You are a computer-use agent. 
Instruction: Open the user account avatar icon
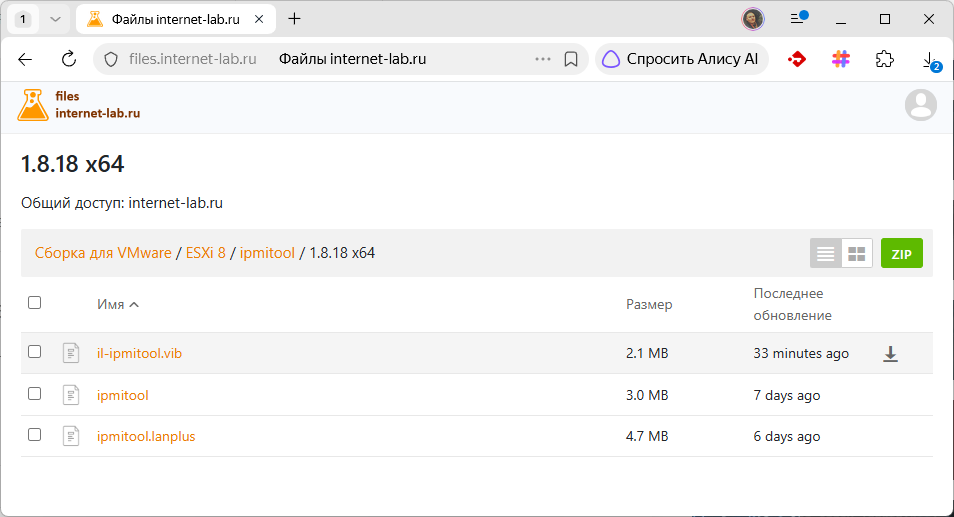pos(921,105)
